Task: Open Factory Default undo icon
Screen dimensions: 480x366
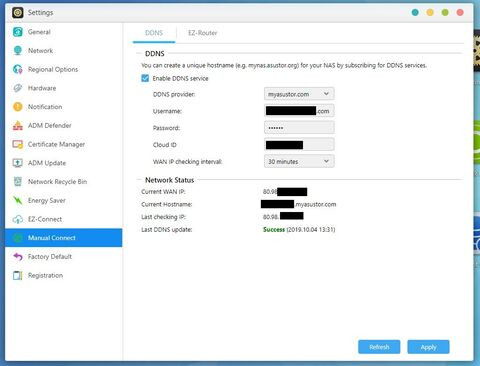Action: [18, 257]
